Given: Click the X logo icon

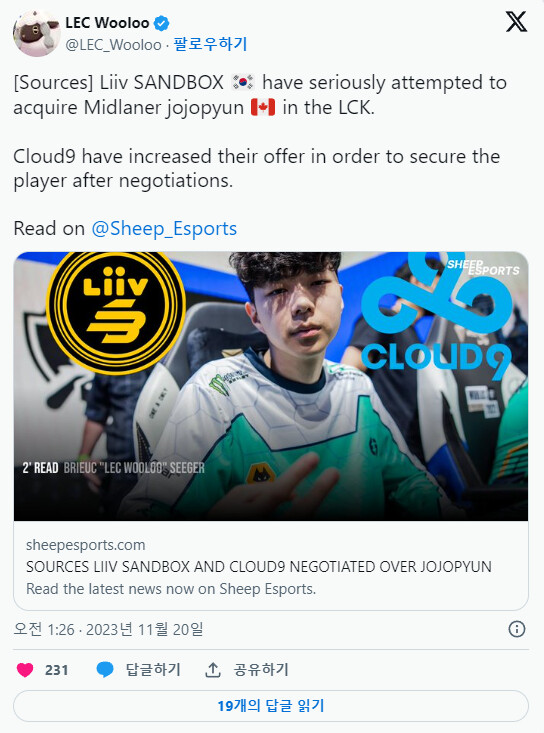Looking at the screenshot, I should (516, 22).
